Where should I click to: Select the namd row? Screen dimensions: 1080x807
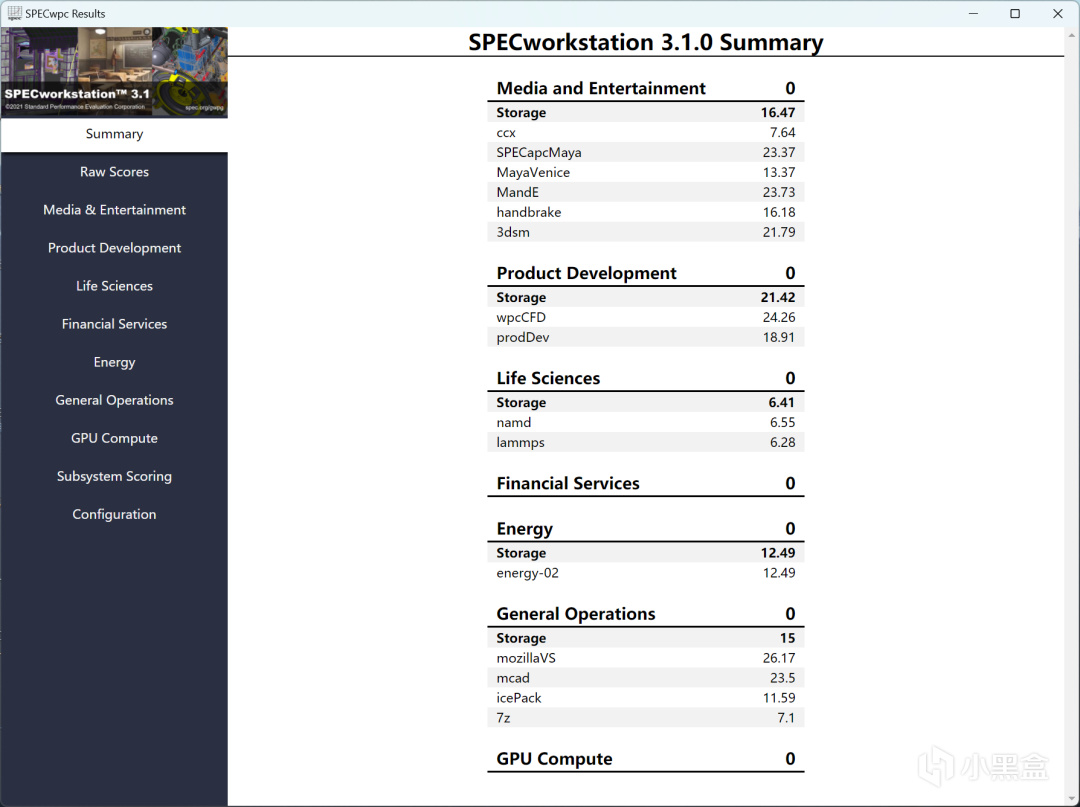coord(645,422)
